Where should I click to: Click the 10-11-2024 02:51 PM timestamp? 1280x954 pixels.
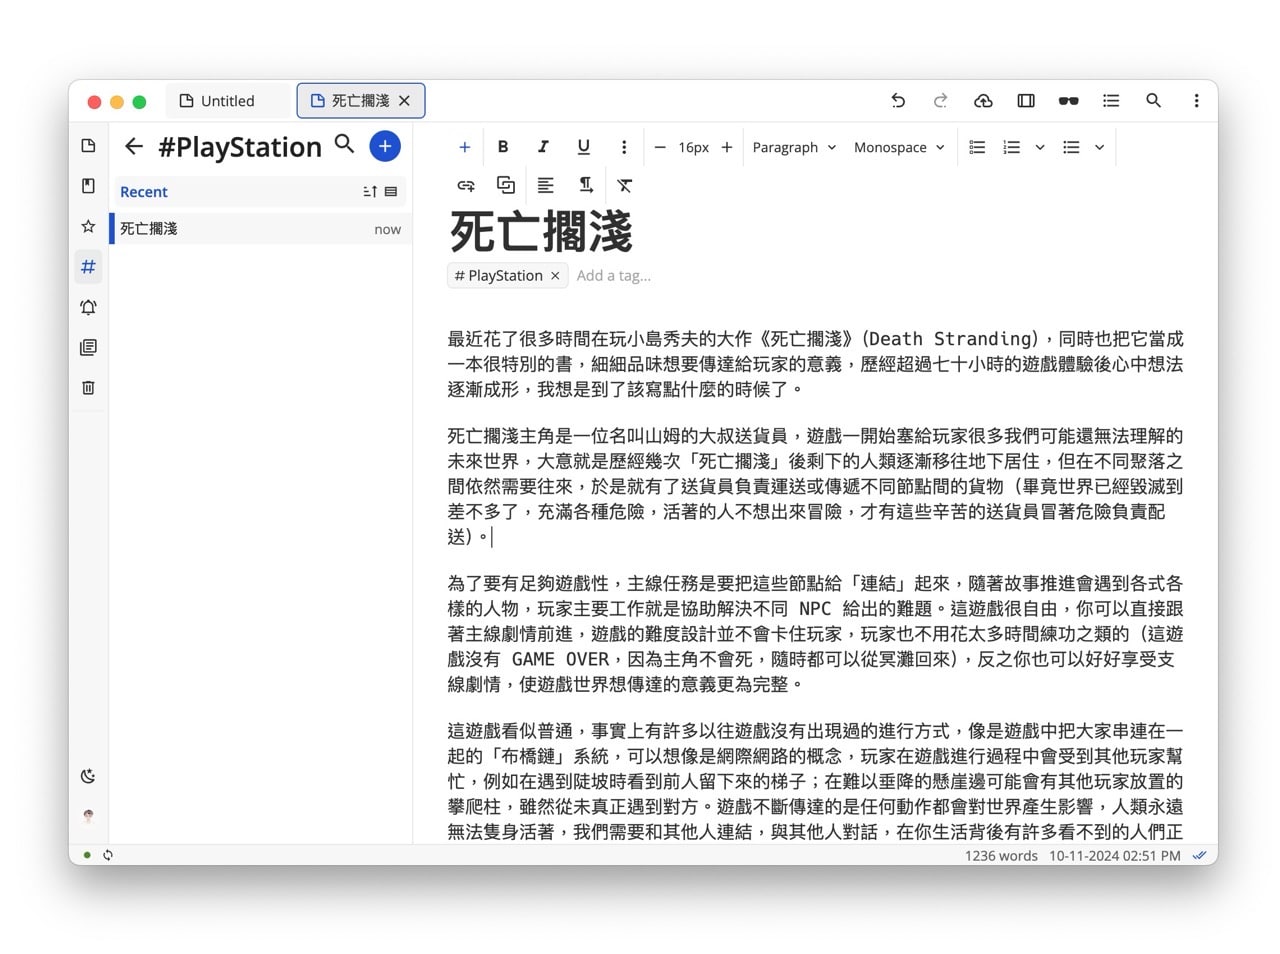pyautogui.click(x=1114, y=856)
